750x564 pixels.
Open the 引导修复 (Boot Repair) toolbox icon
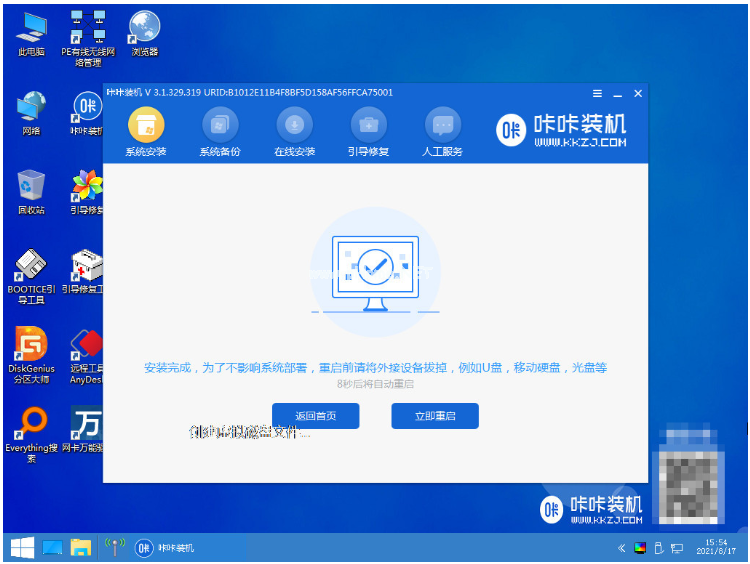click(x=368, y=132)
